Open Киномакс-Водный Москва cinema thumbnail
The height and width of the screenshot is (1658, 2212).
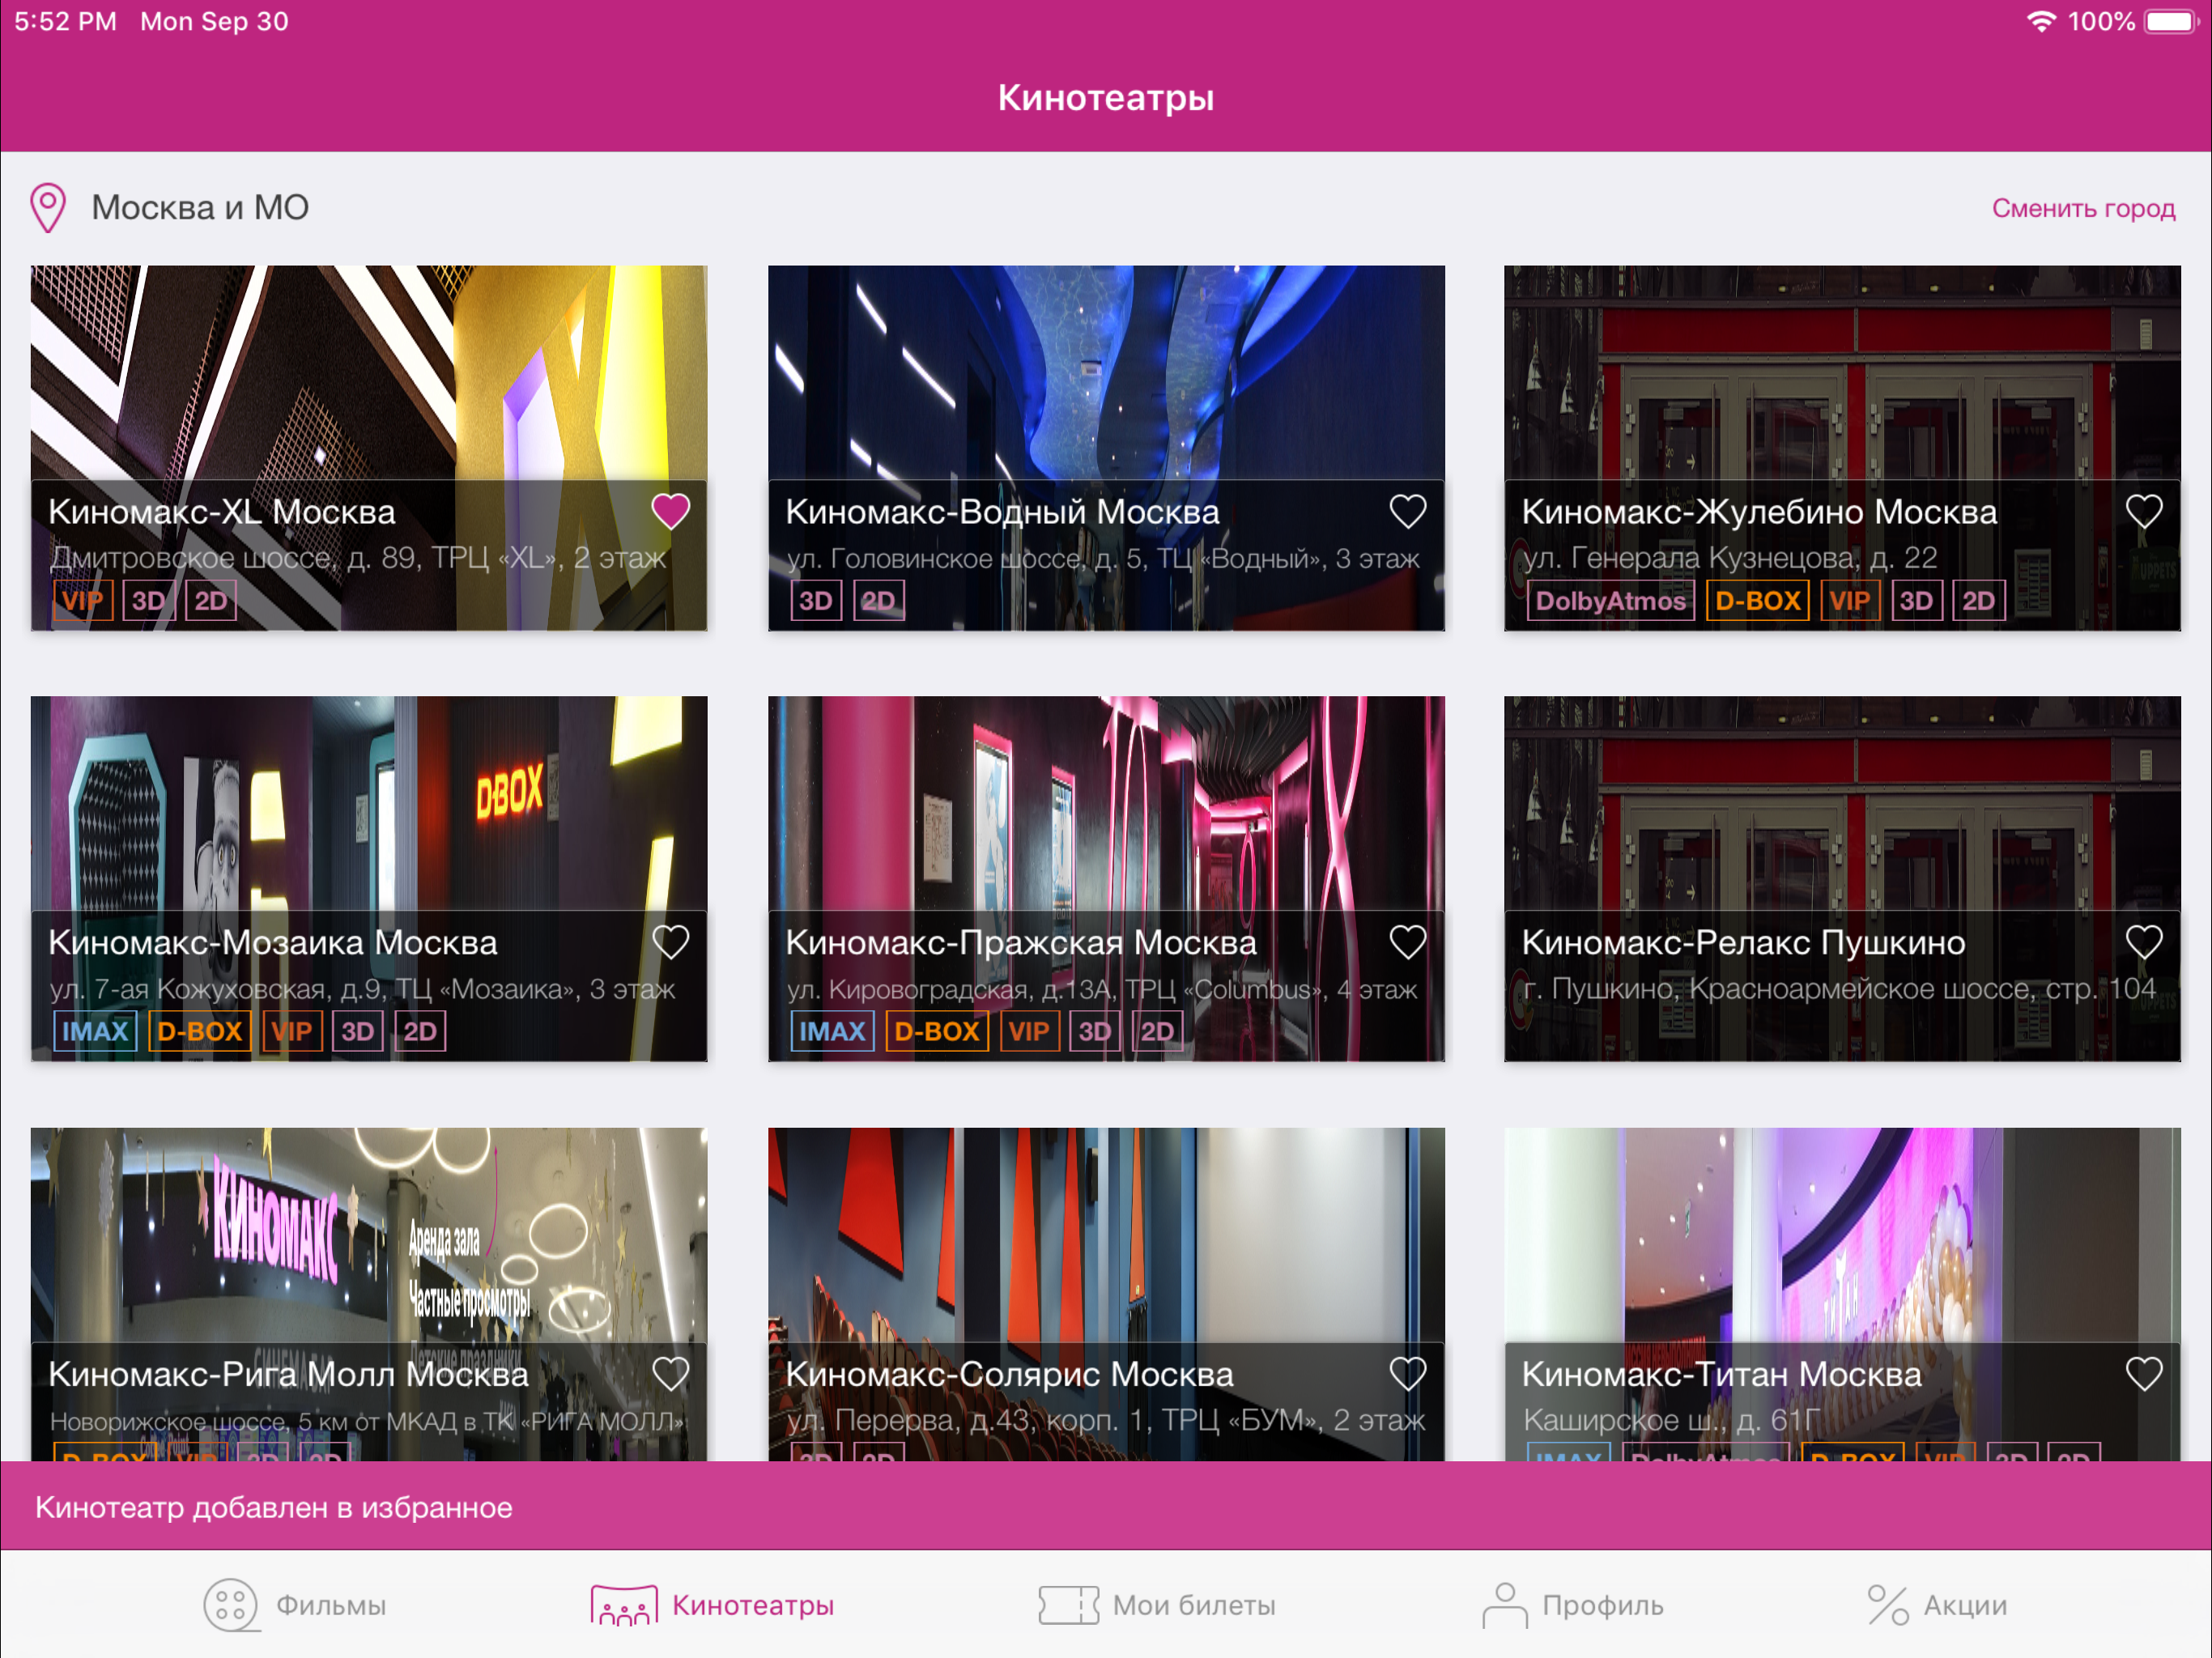1105,370
